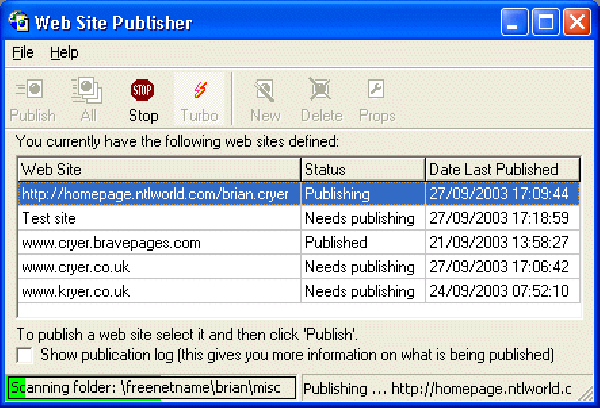Viewport: 600px width, 408px height.
Task: Click Needs publishing status for Test site
Action: coord(363,218)
